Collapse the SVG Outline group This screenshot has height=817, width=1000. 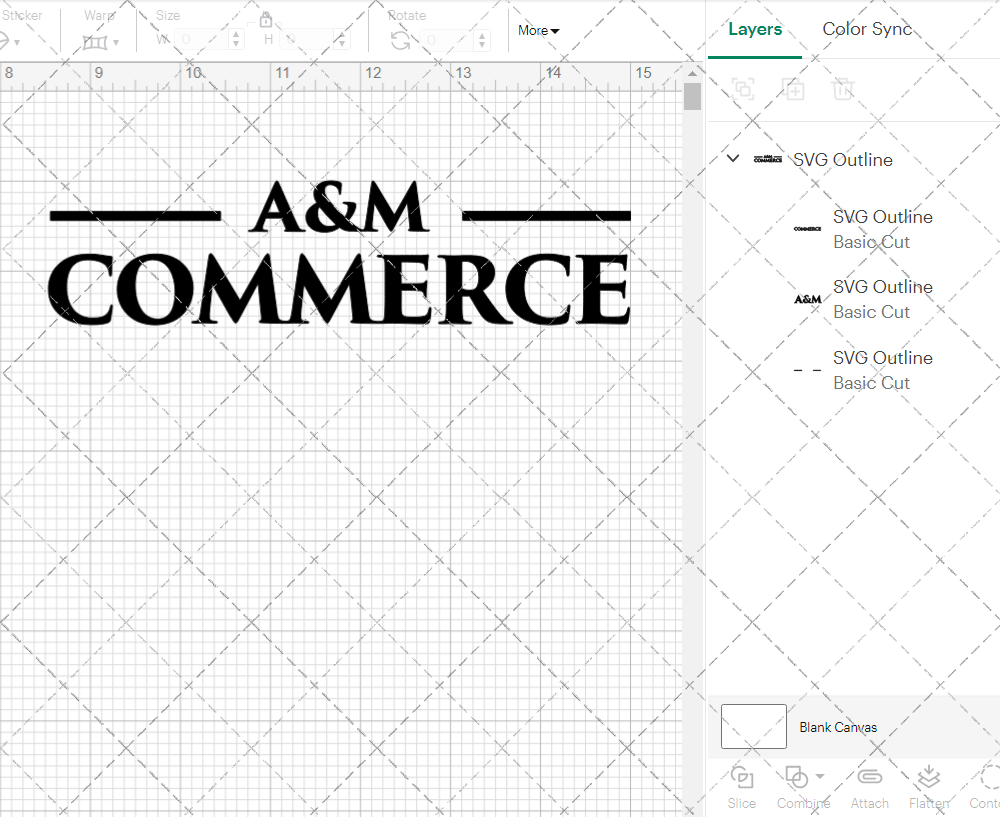[x=732, y=158]
